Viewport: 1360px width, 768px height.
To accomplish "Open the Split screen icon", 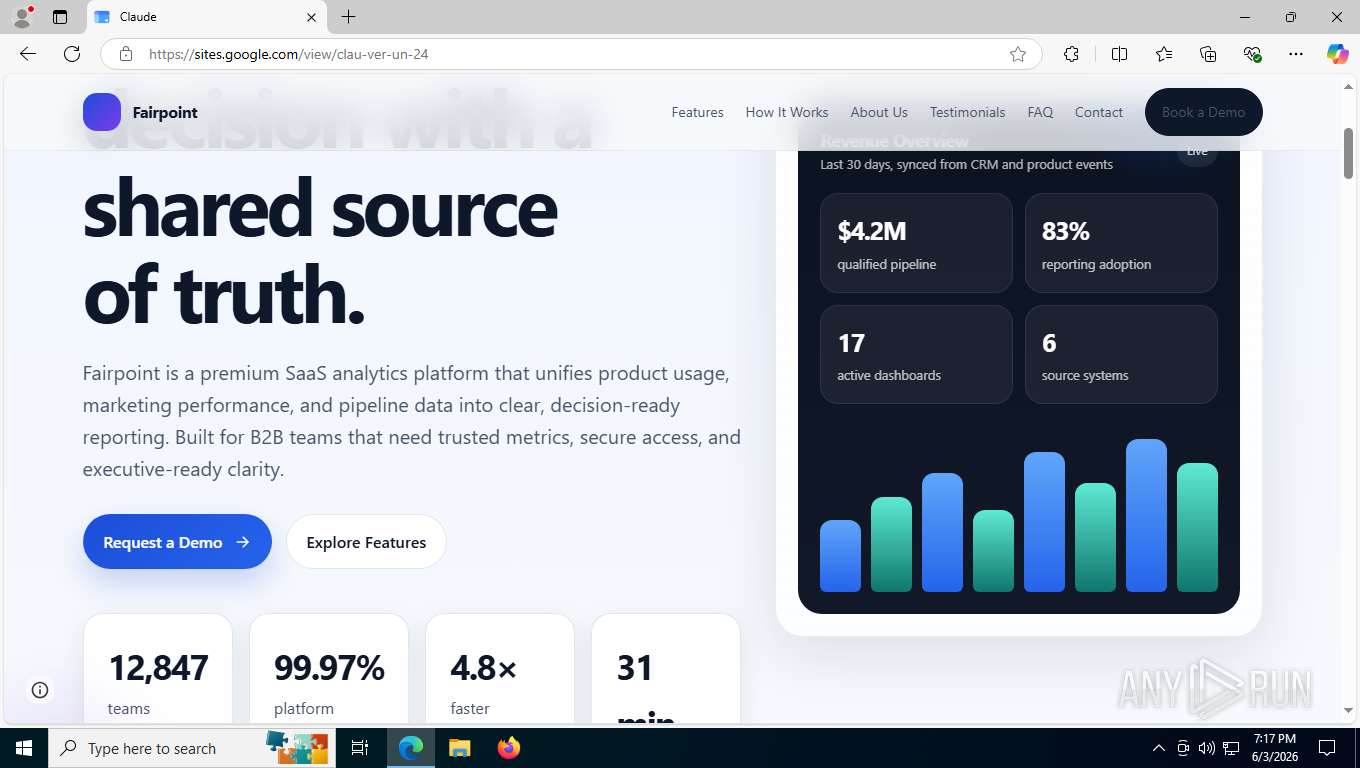I will (x=1119, y=54).
